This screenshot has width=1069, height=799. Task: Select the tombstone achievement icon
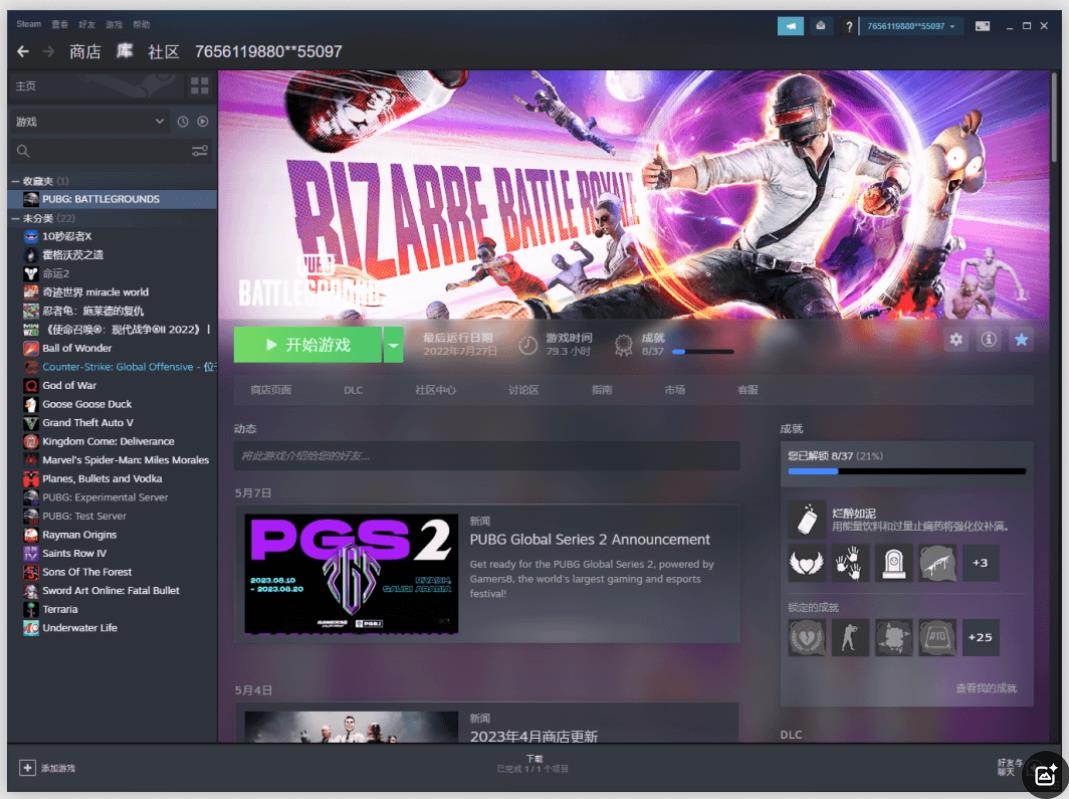894,563
